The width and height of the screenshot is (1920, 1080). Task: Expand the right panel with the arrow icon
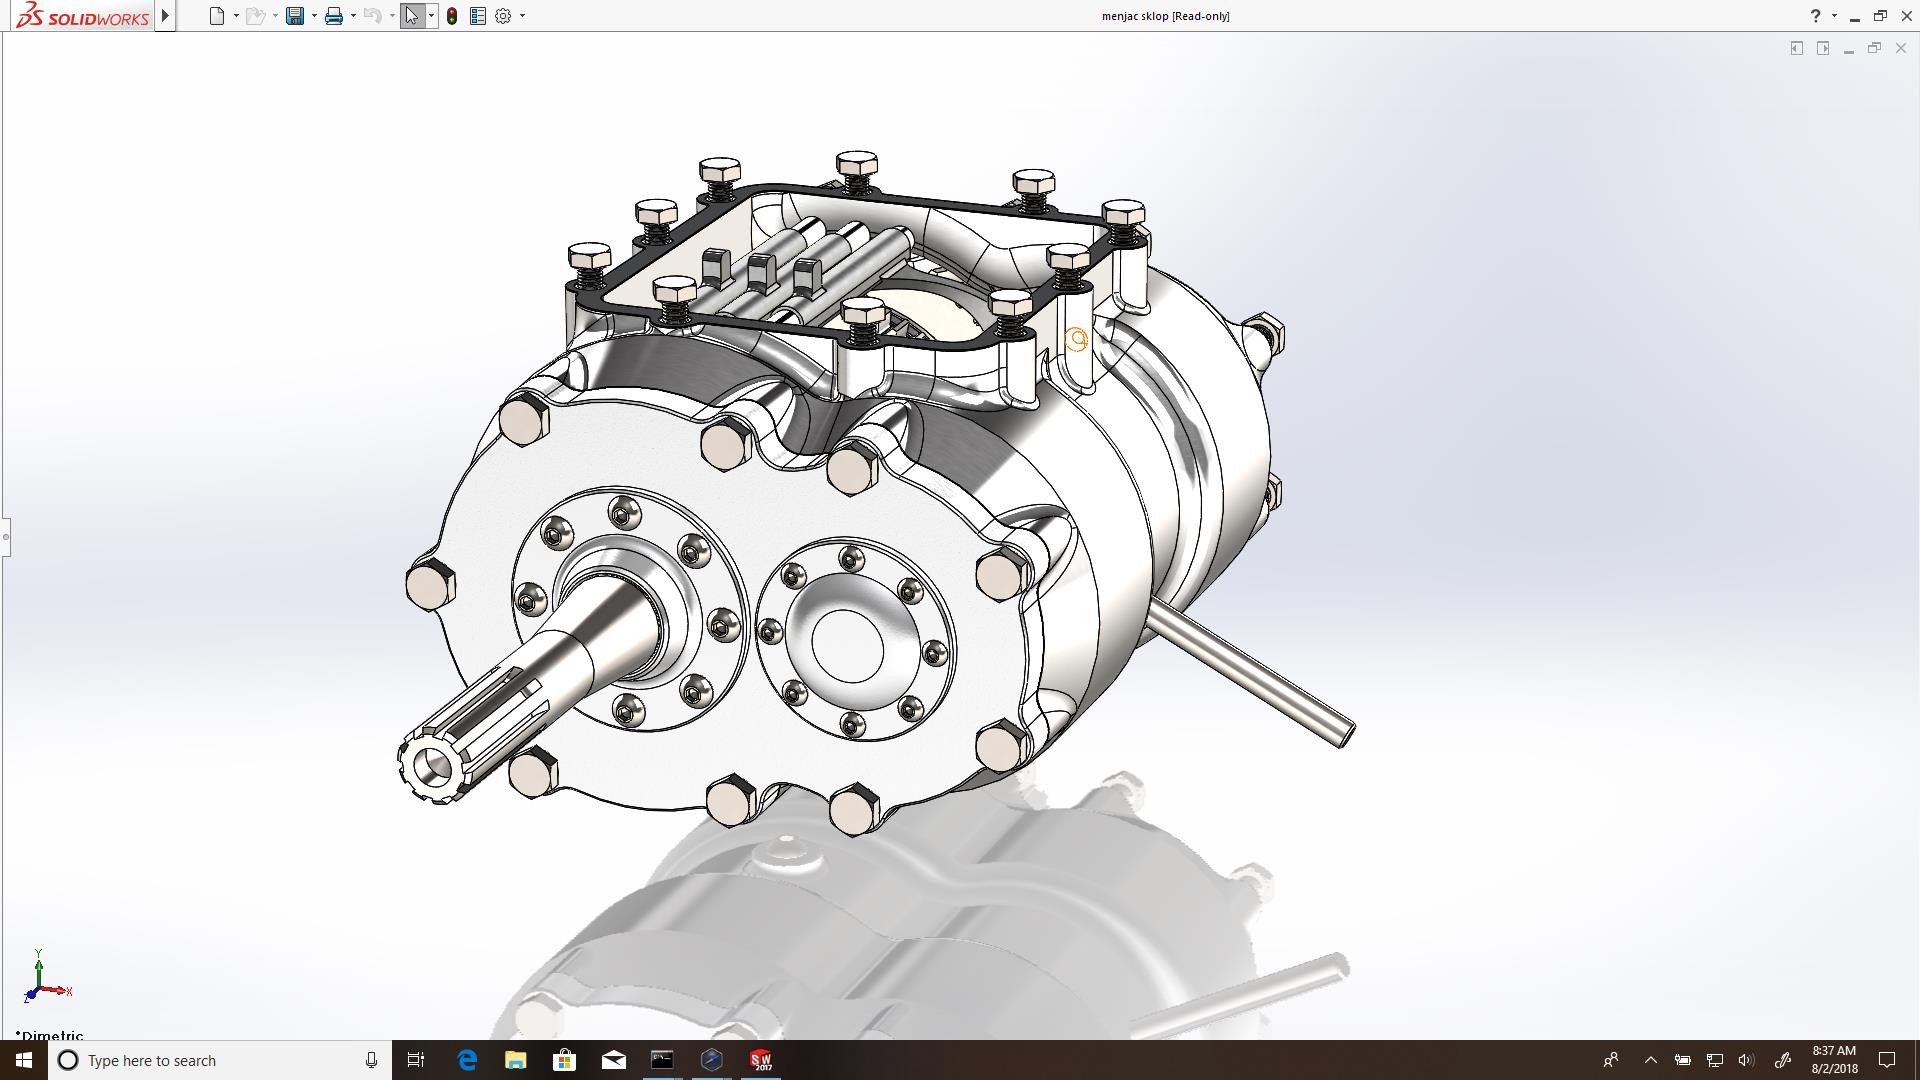pyautogui.click(x=1823, y=48)
